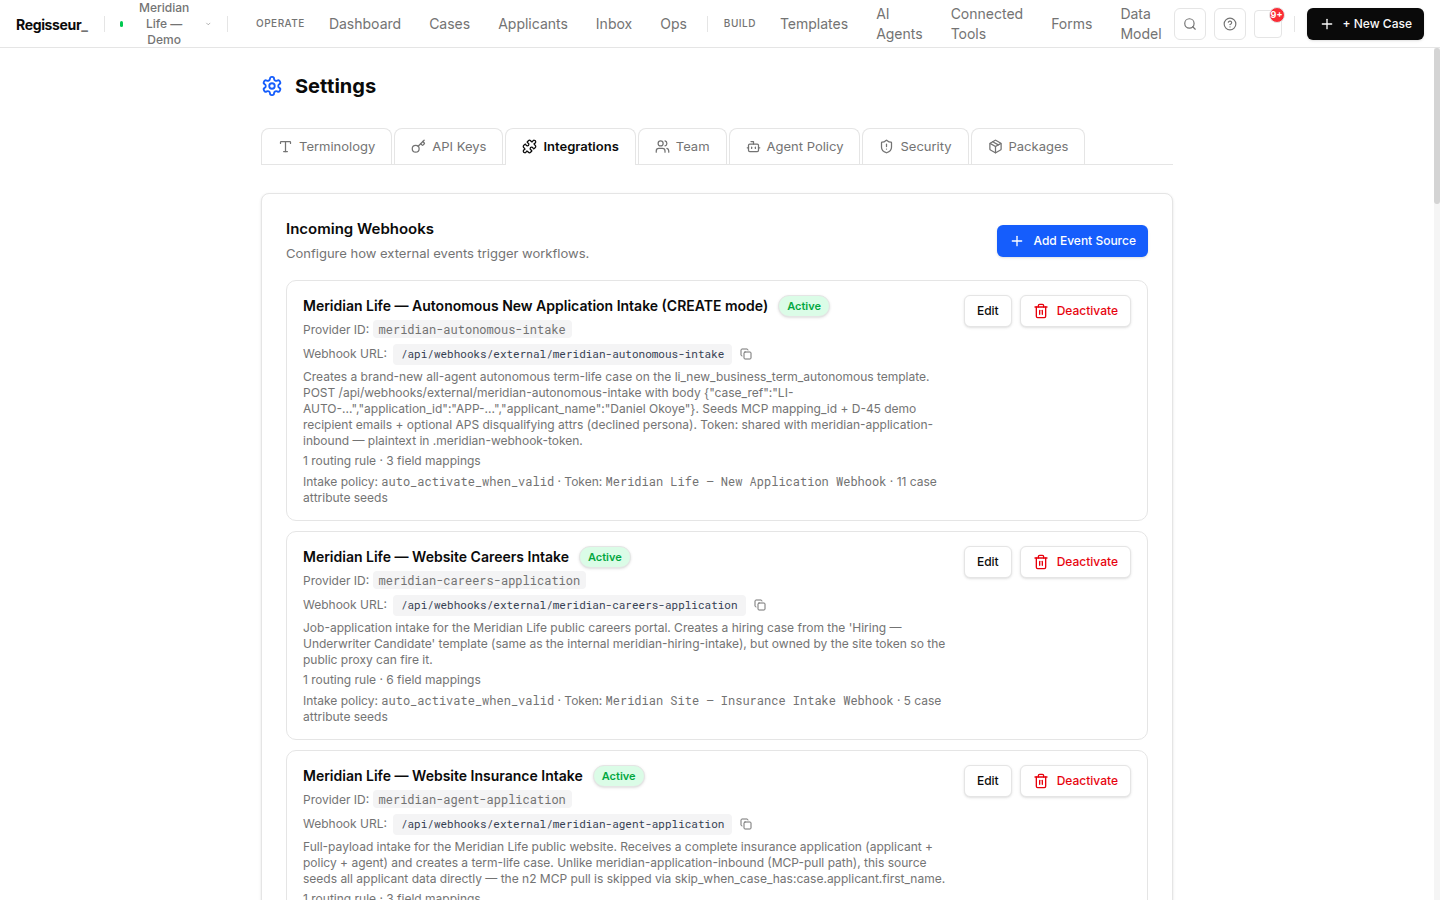The height and width of the screenshot is (900, 1440).
Task: Switch to the API Keys tab
Action: pos(449,146)
